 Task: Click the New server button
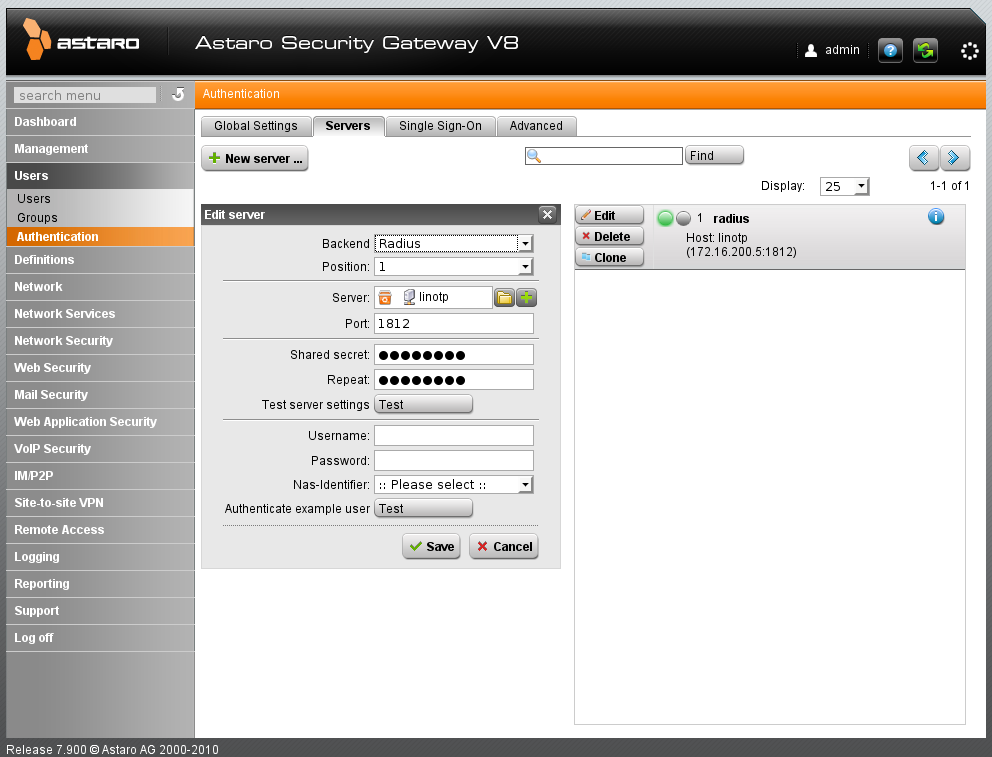255,158
